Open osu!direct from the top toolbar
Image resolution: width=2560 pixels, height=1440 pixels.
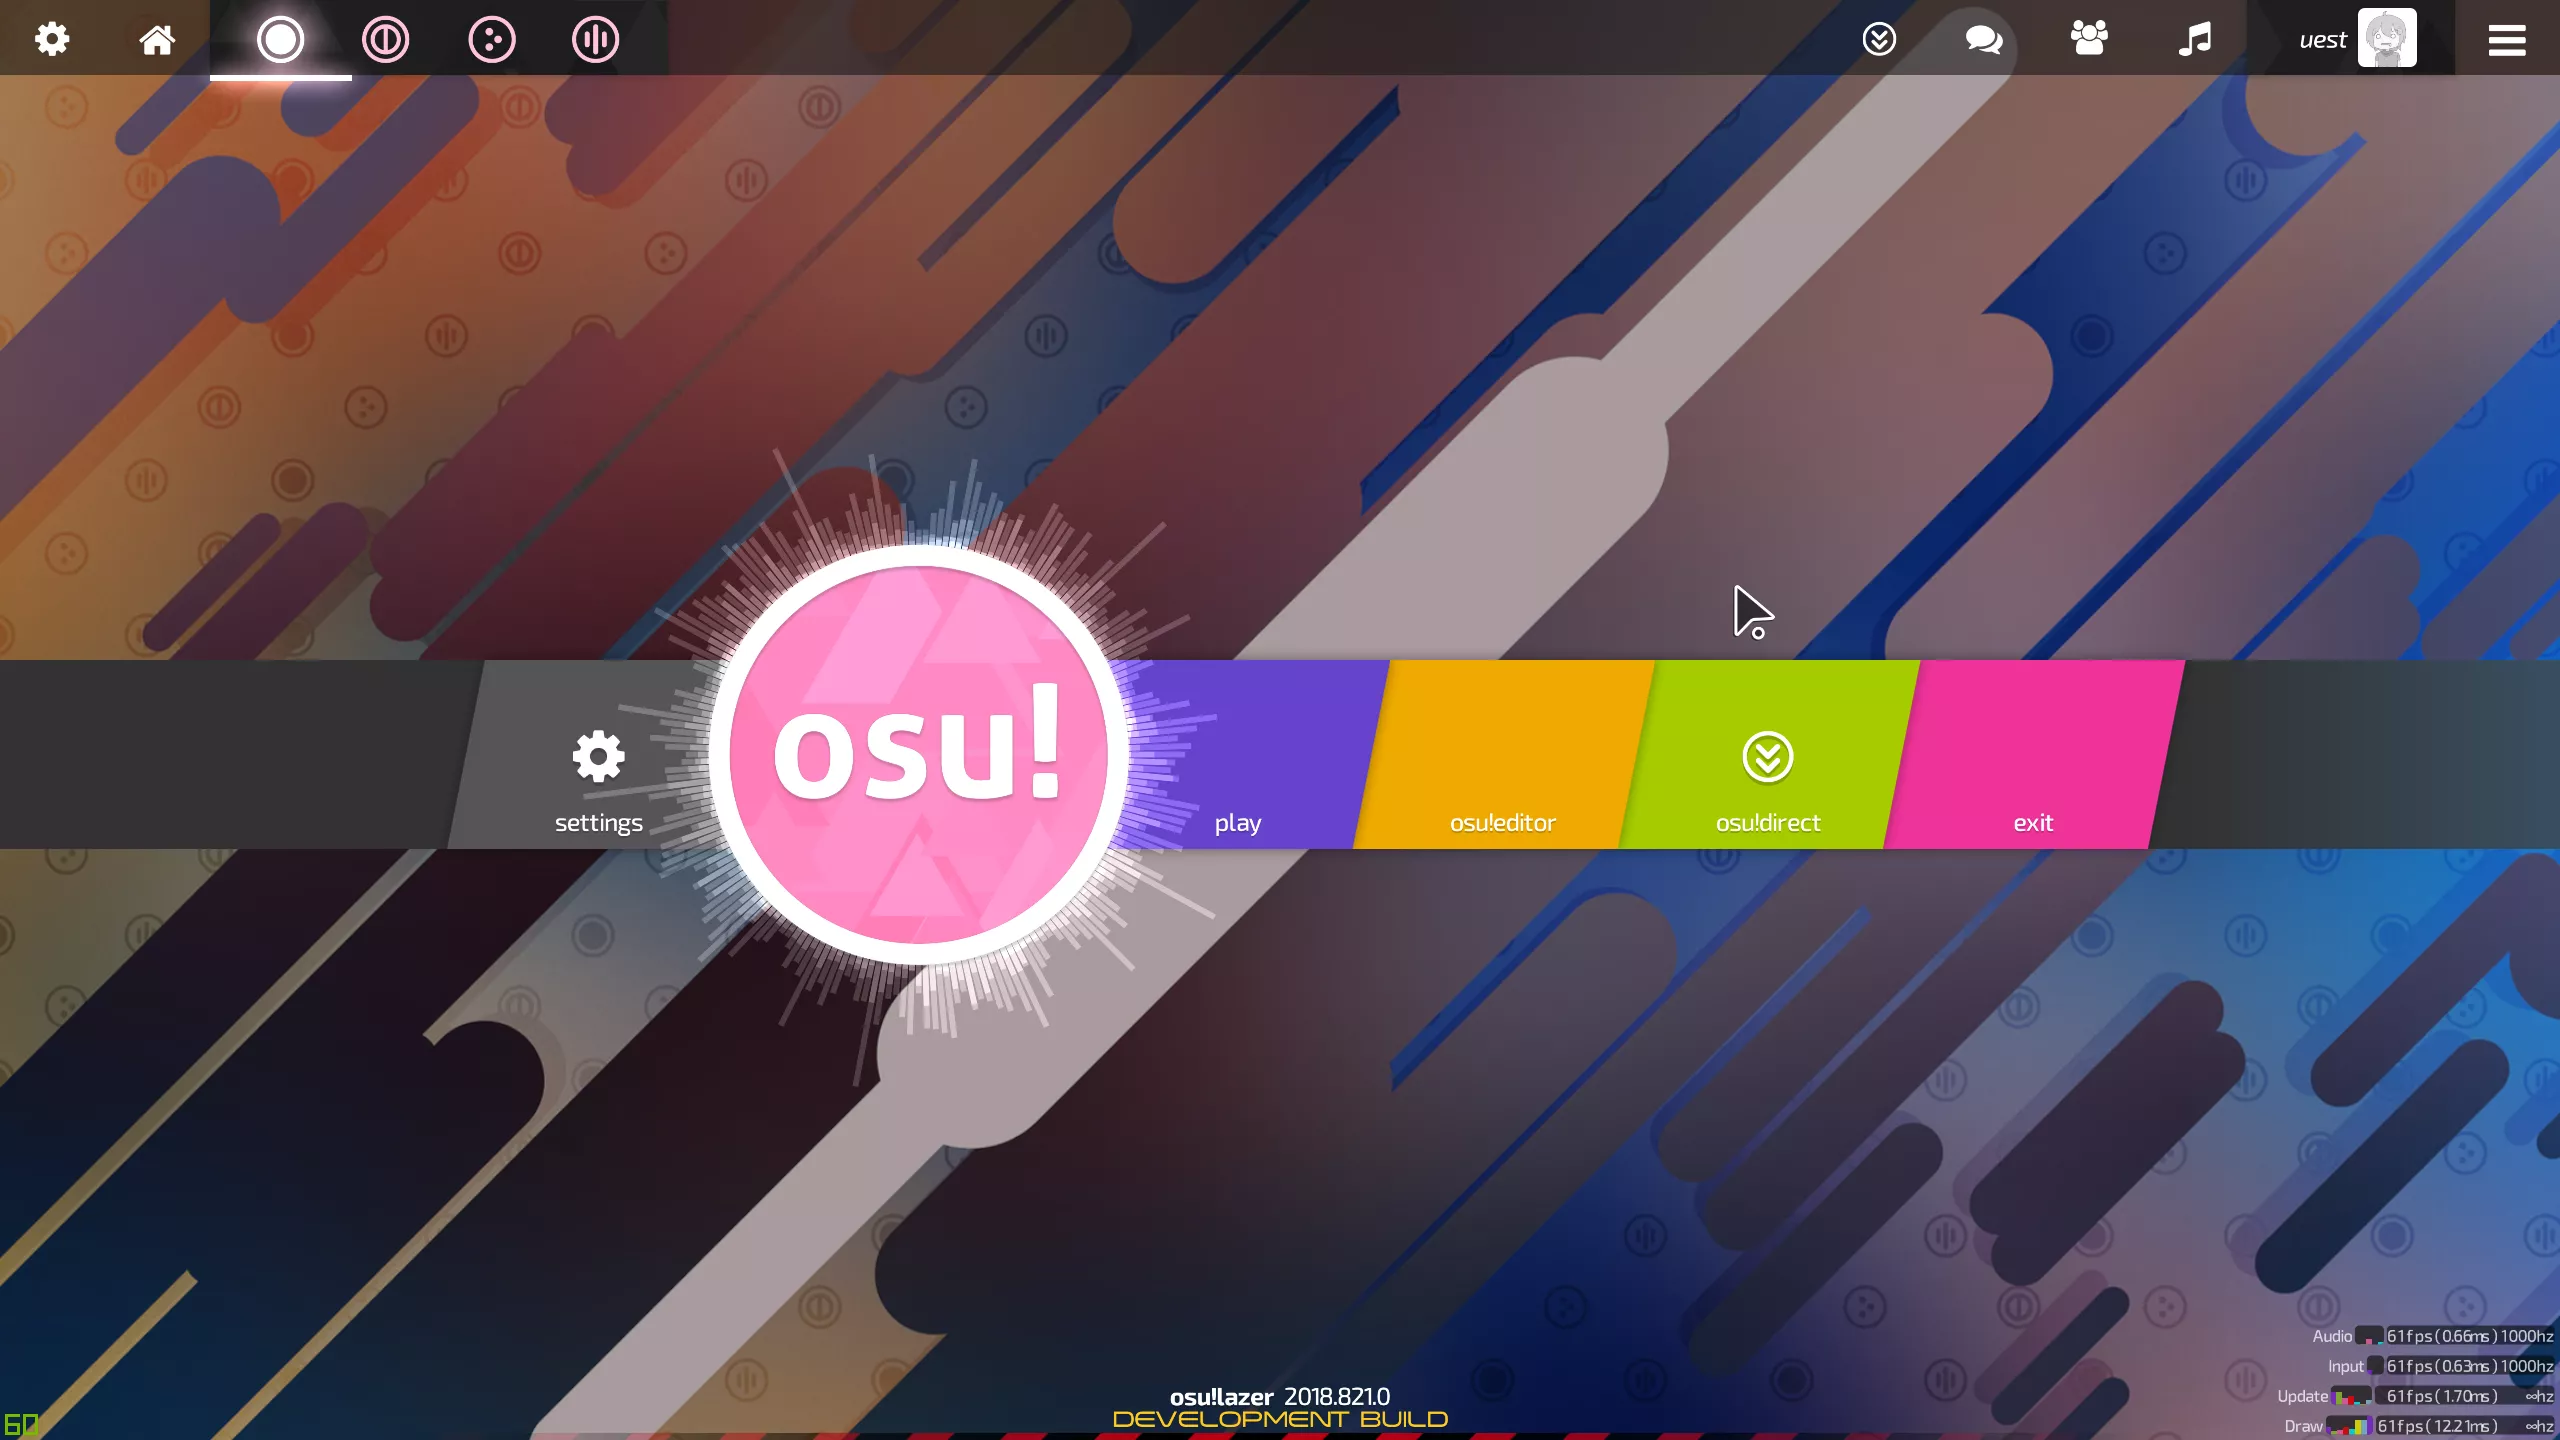click(x=1879, y=39)
